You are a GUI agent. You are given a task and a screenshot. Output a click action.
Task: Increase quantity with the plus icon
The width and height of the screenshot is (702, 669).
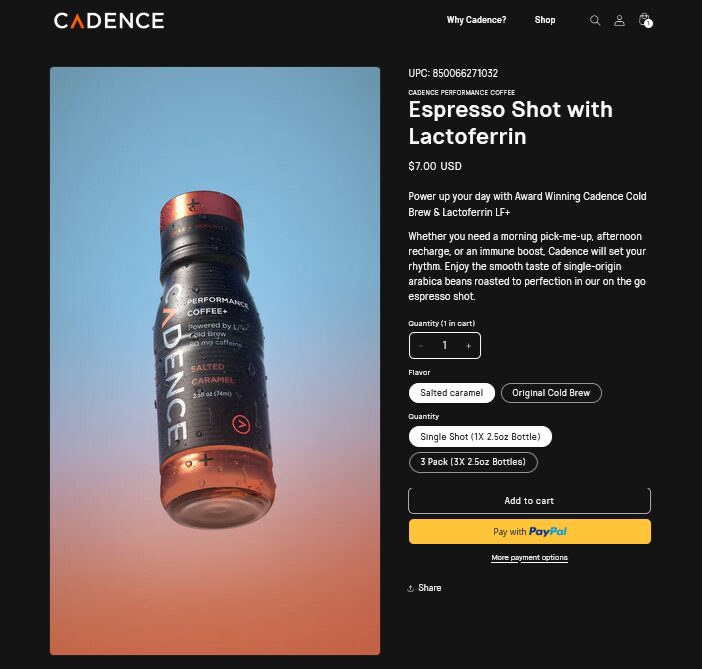(468, 346)
